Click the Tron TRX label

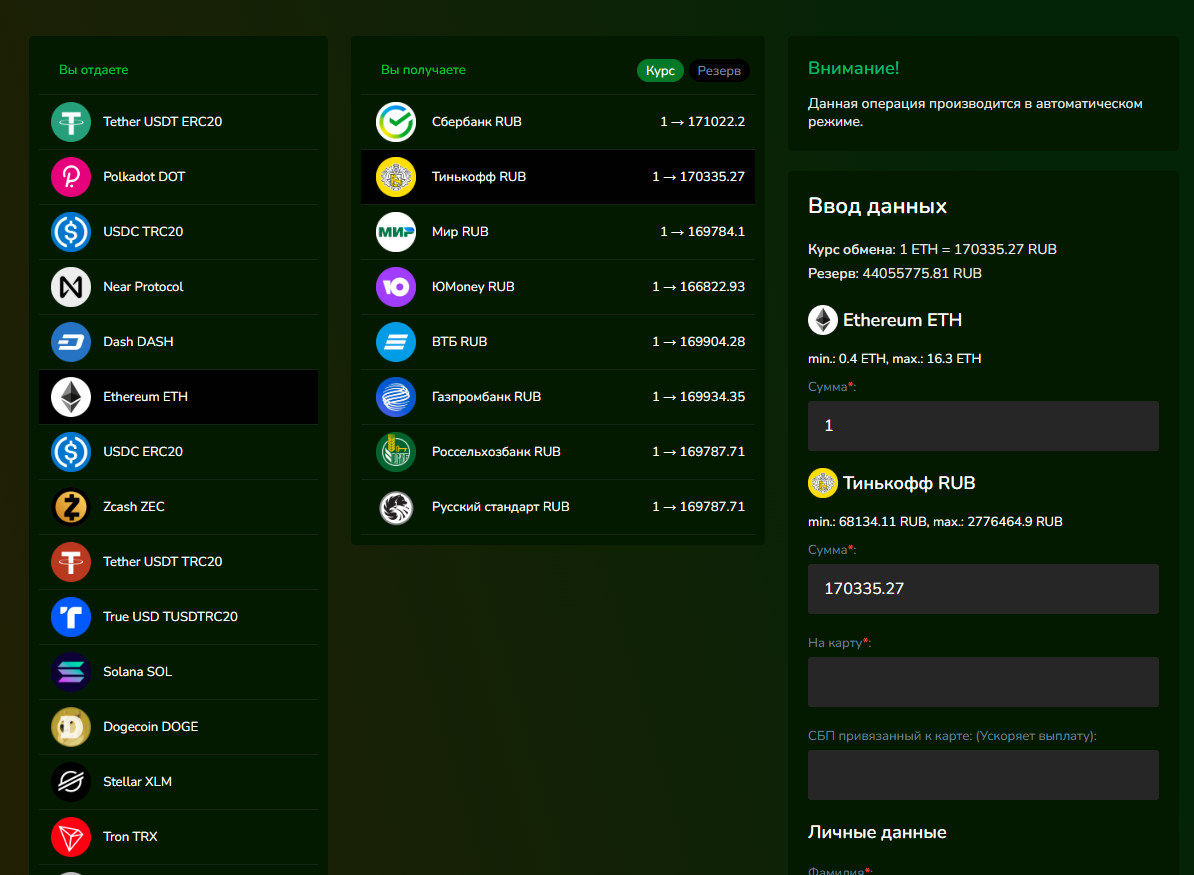(x=130, y=837)
